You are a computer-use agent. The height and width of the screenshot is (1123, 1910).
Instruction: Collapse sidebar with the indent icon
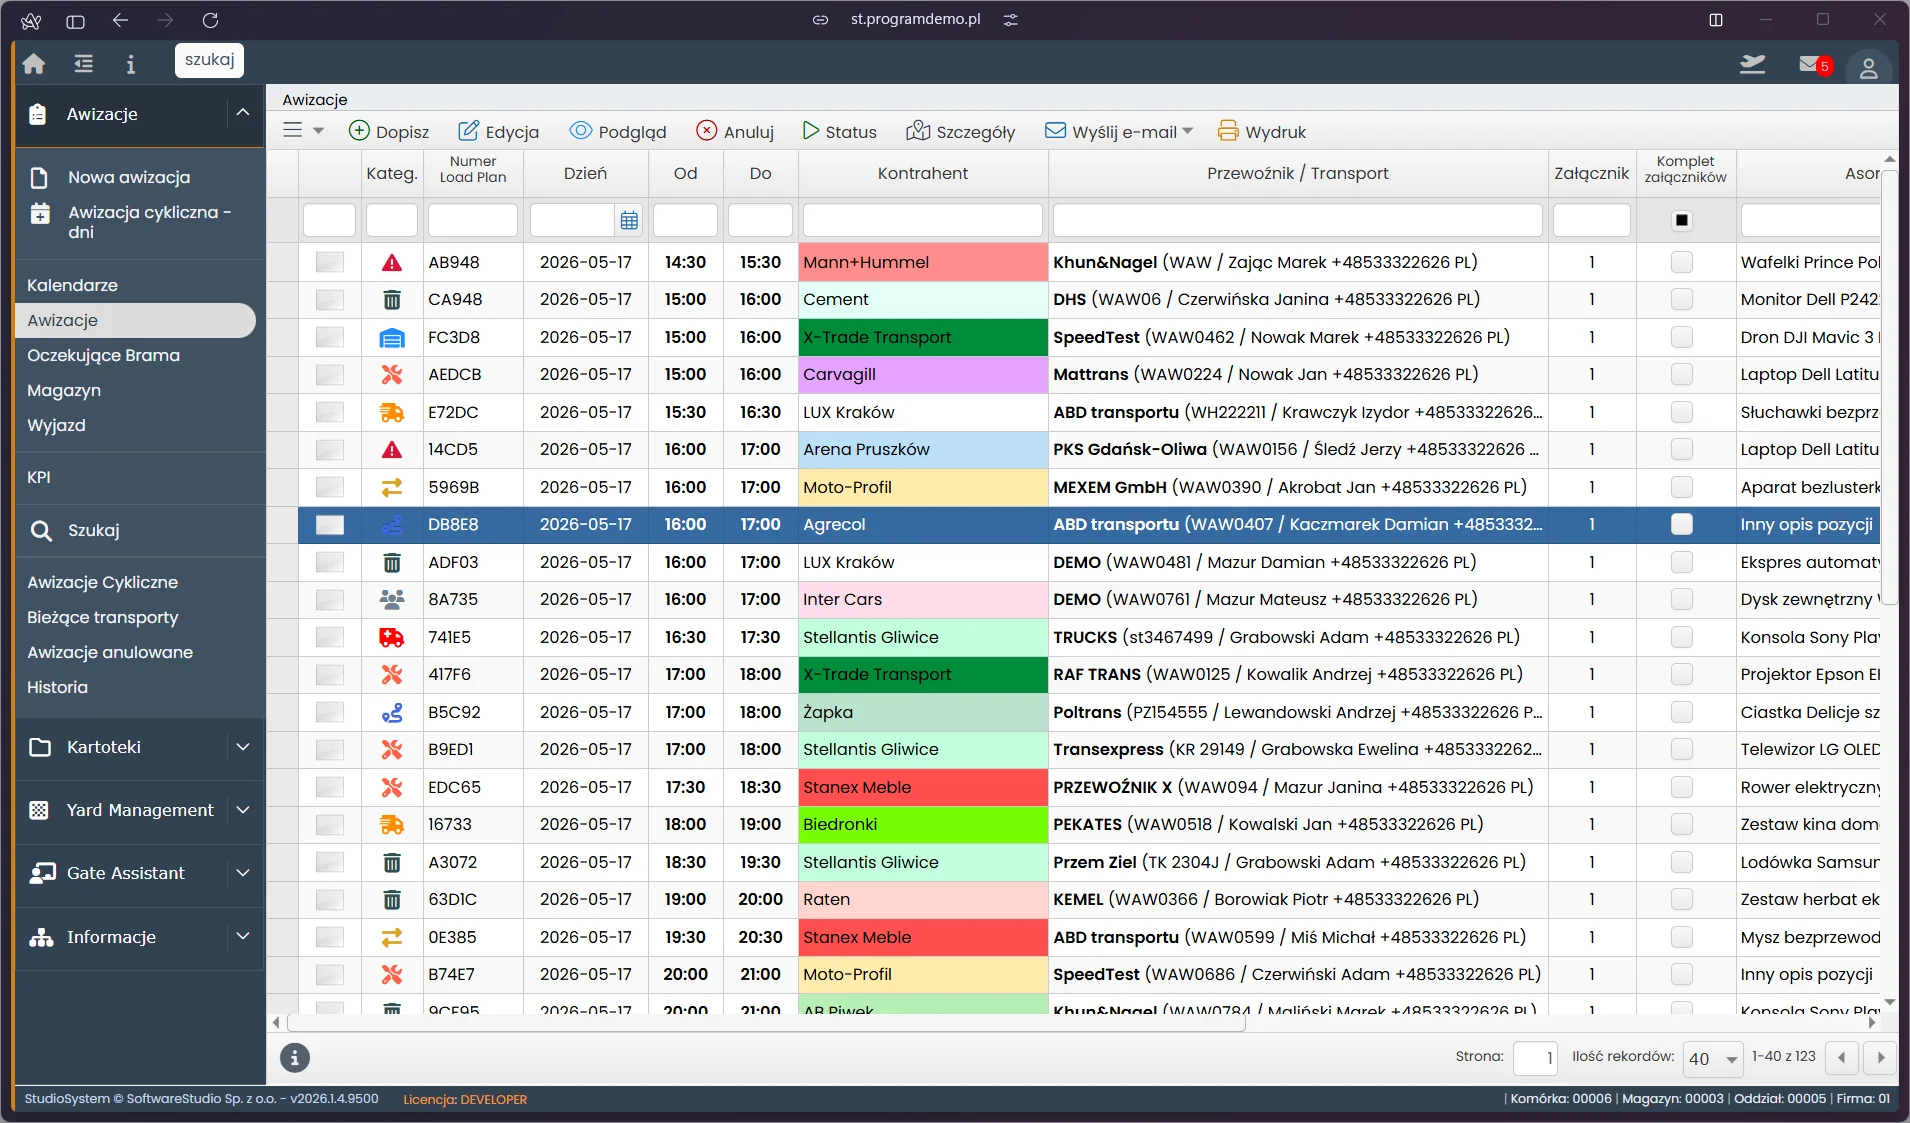84,64
